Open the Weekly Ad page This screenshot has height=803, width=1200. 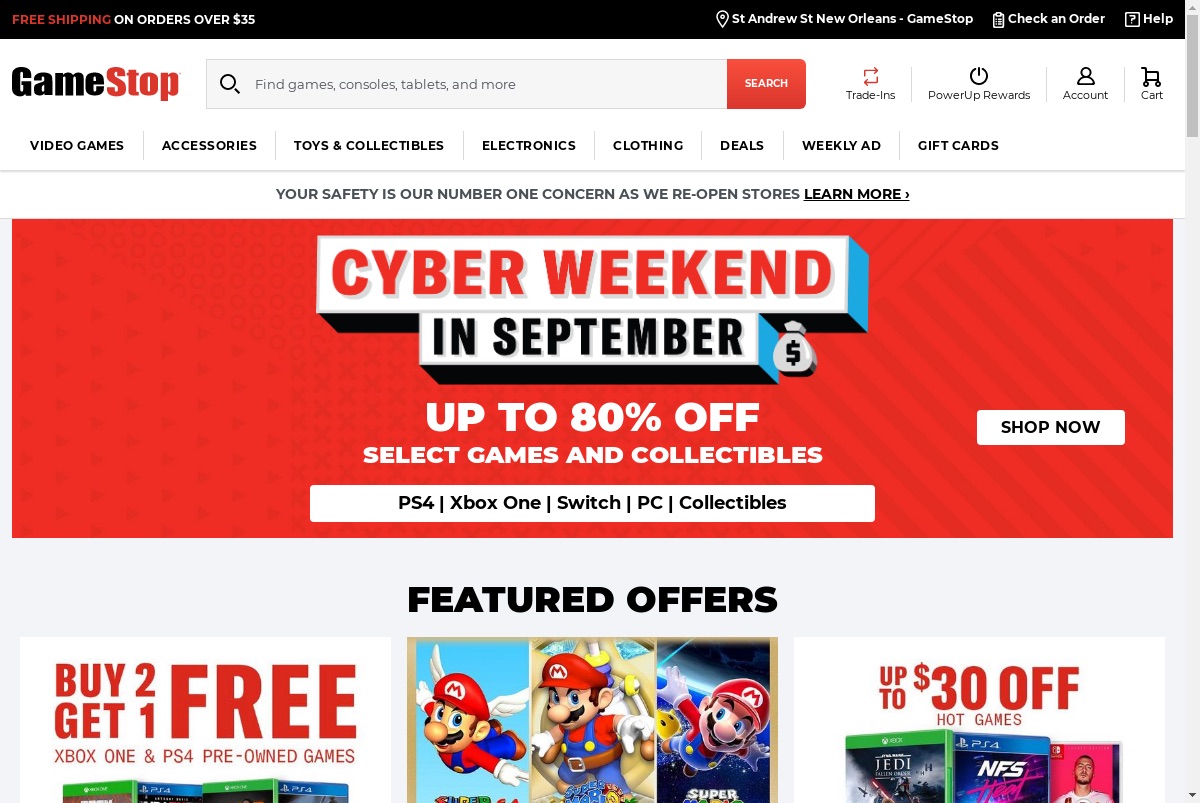tap(841, 145)
